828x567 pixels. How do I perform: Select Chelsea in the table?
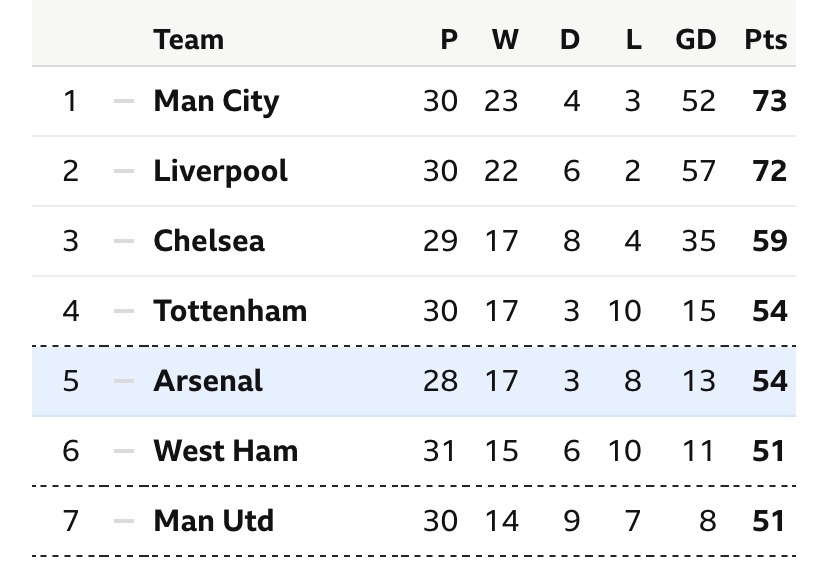[209, 241]
